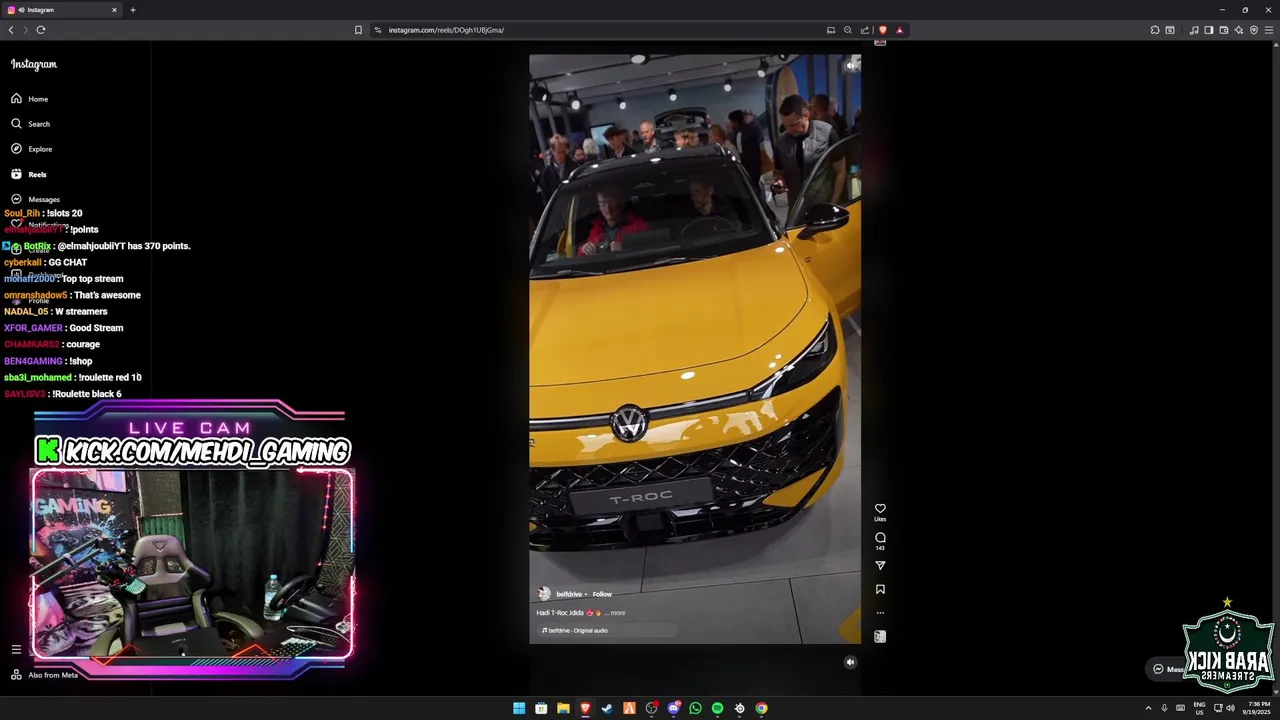Click the Instagram logo
Screen dimensions: 1280x720
pos(34,65)
